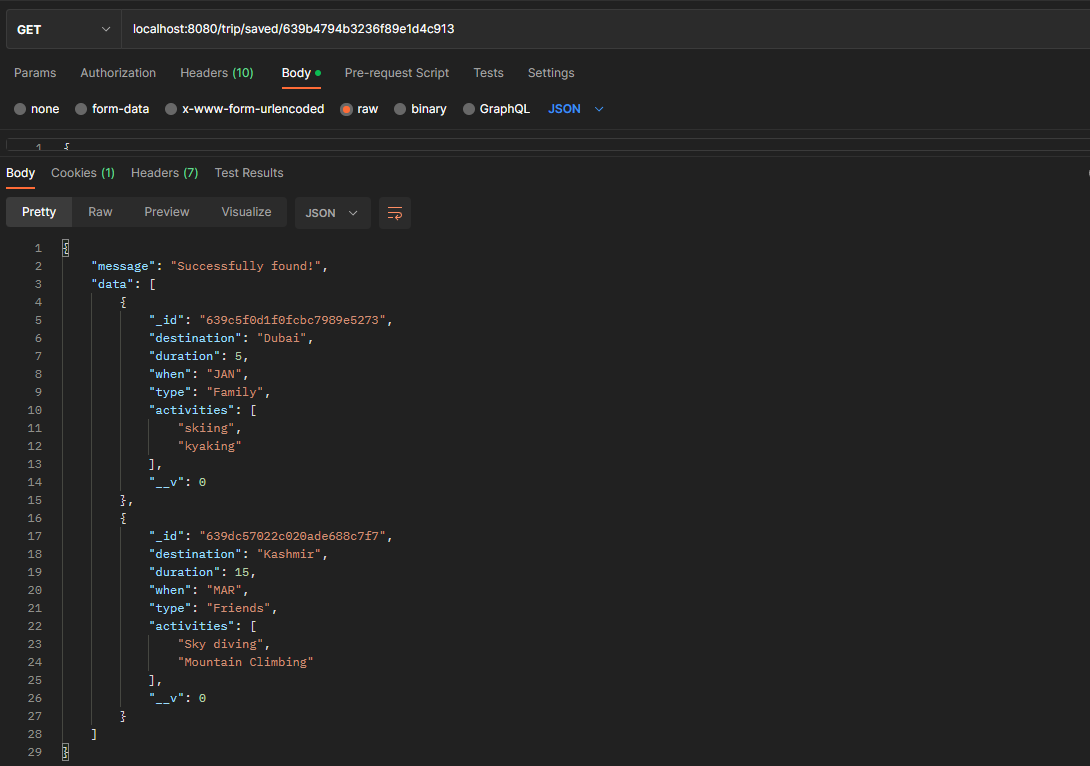Select the form-data radio button
The image size is (1090, 766).
click(x=81, y=109)
